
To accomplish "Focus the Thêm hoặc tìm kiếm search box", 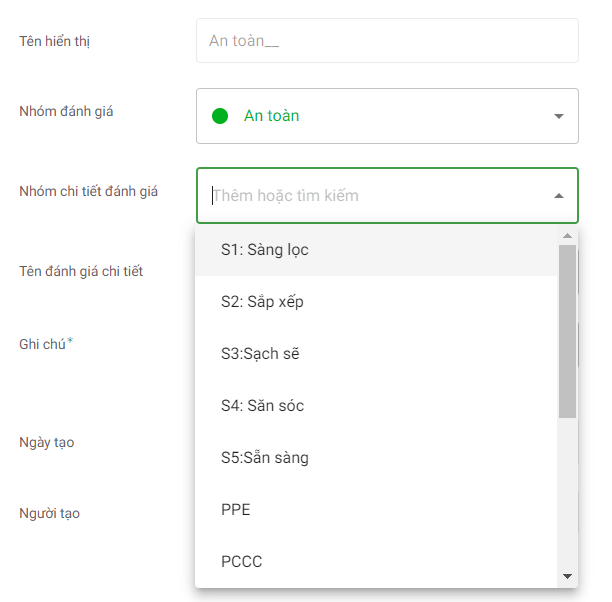I will pos(370,196).
